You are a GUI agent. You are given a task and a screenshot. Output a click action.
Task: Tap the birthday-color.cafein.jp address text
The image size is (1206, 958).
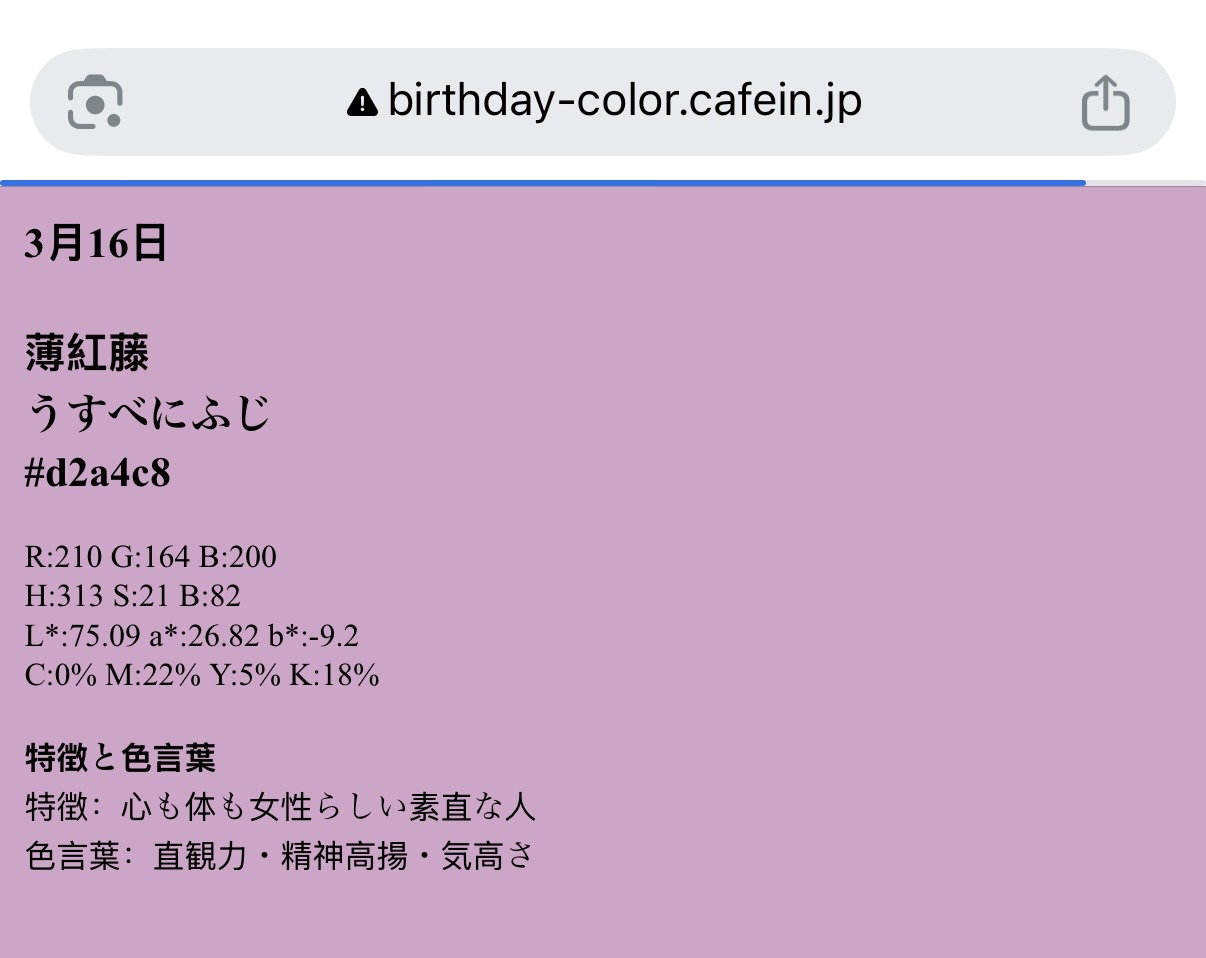point(624,101)
